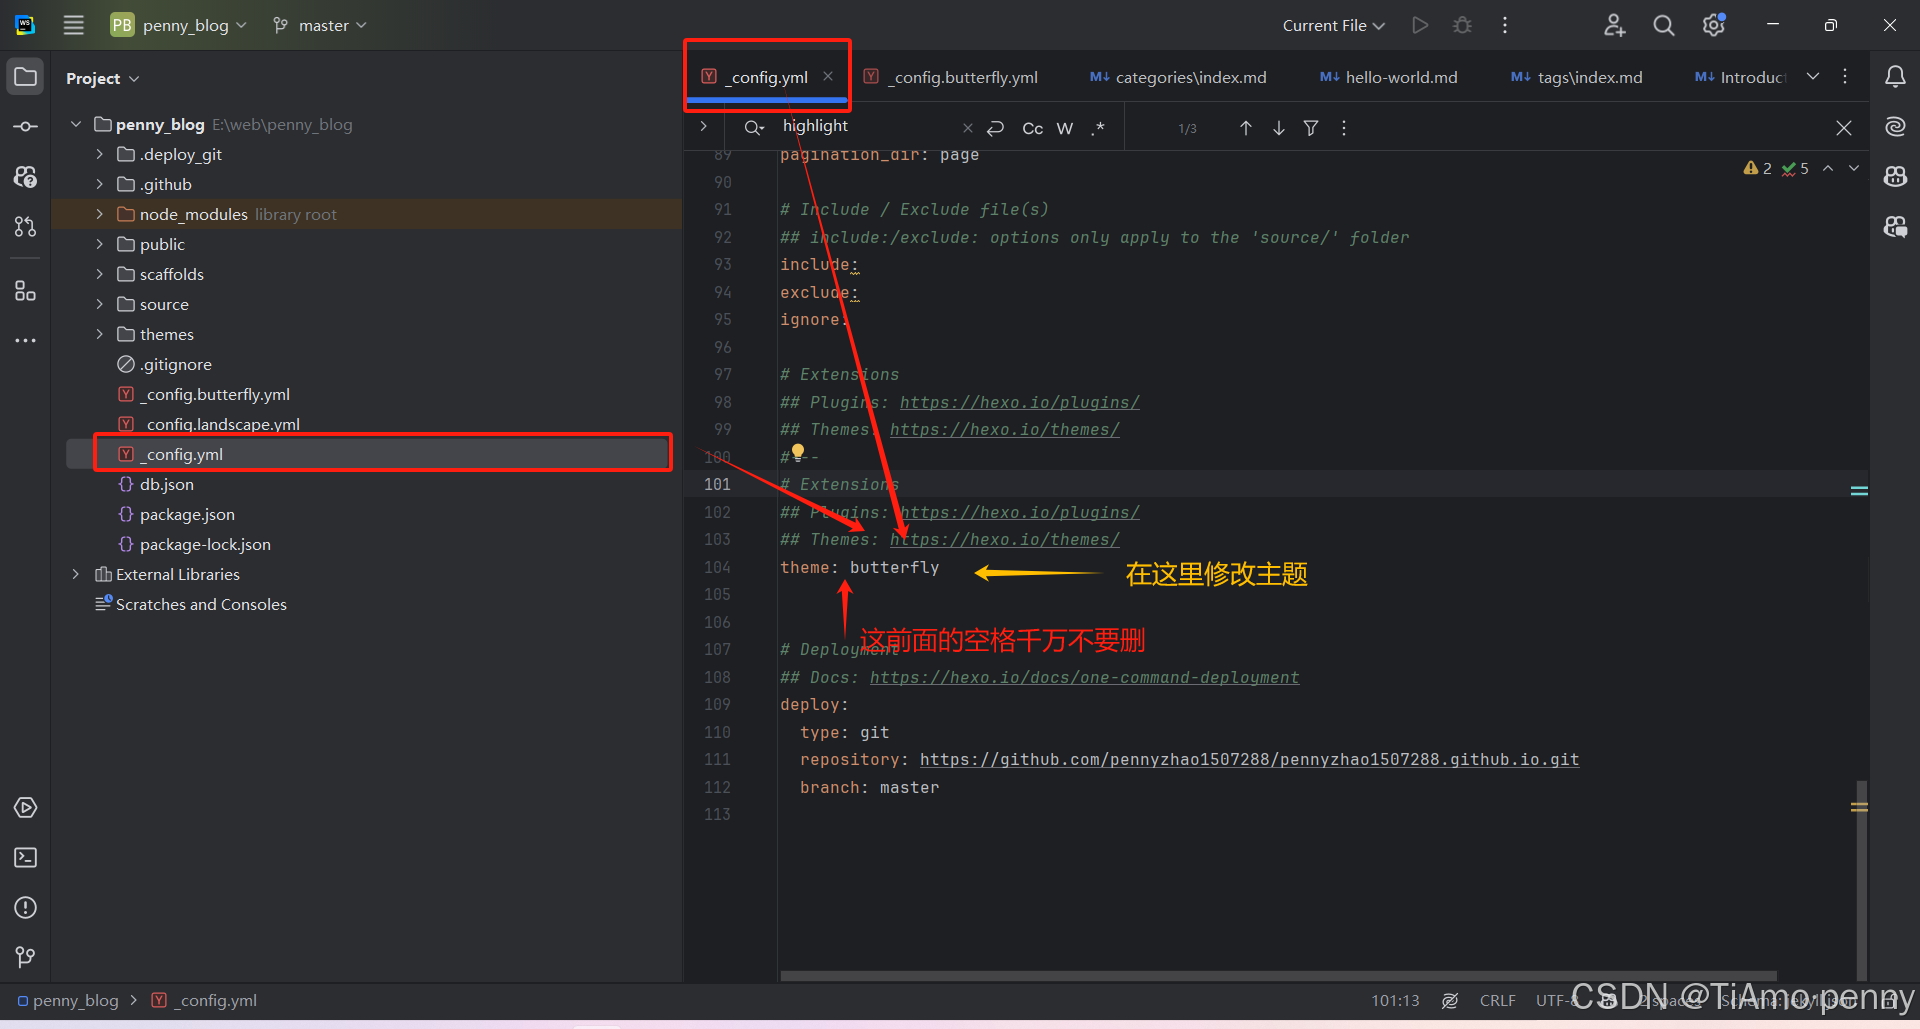Open IDE settings gear icon

[1713, 26]
